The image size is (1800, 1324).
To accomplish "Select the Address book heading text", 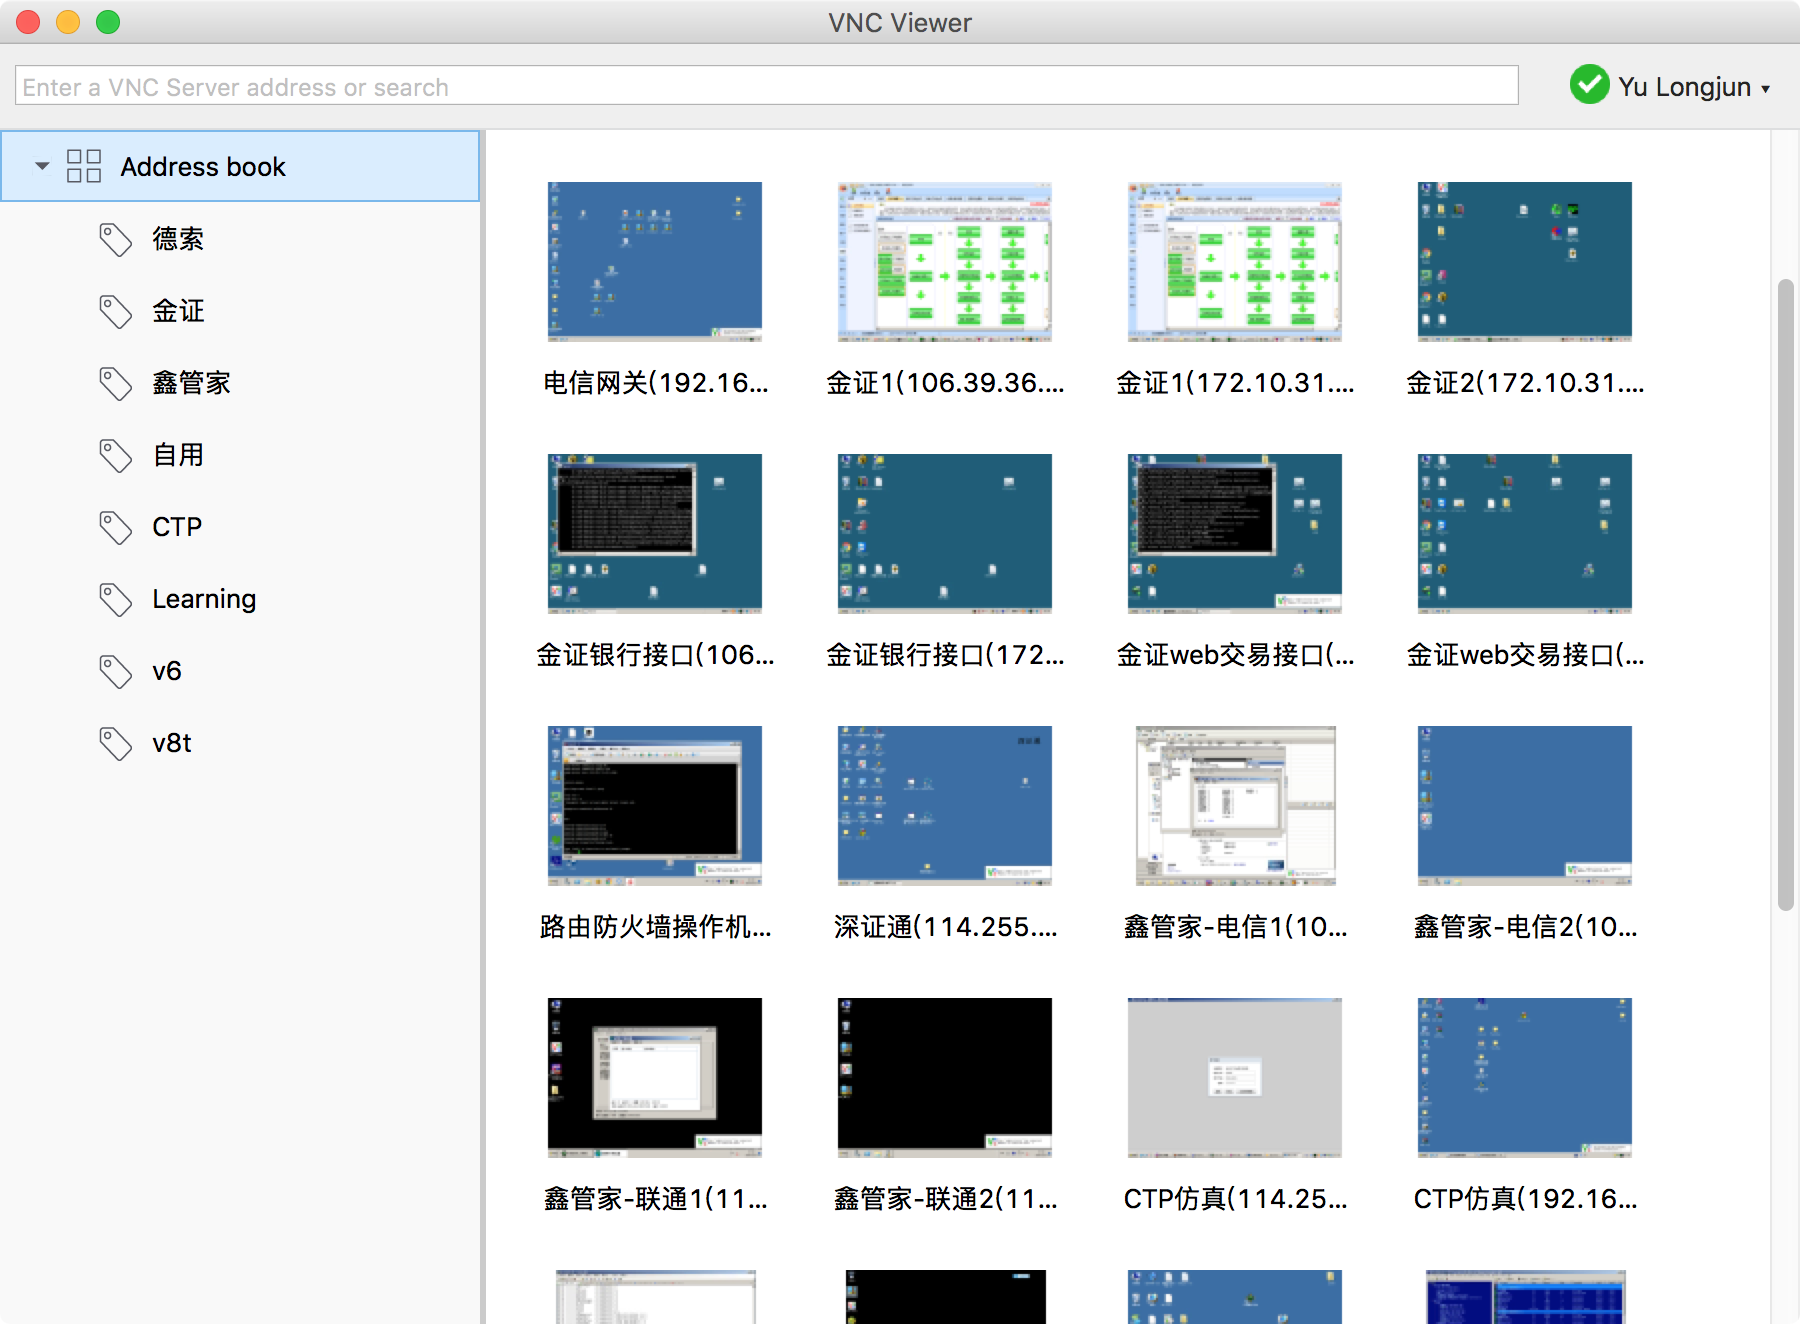I will click(x=203, y=166).
